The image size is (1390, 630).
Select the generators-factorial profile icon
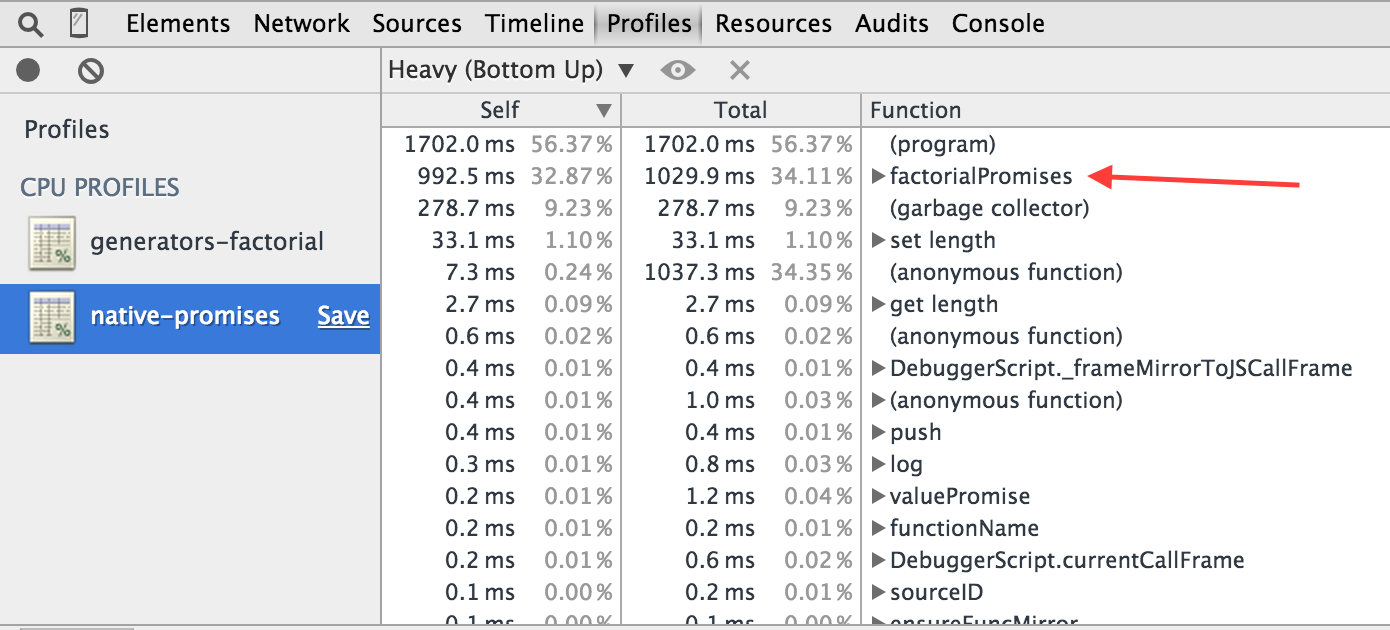[52, 242]
